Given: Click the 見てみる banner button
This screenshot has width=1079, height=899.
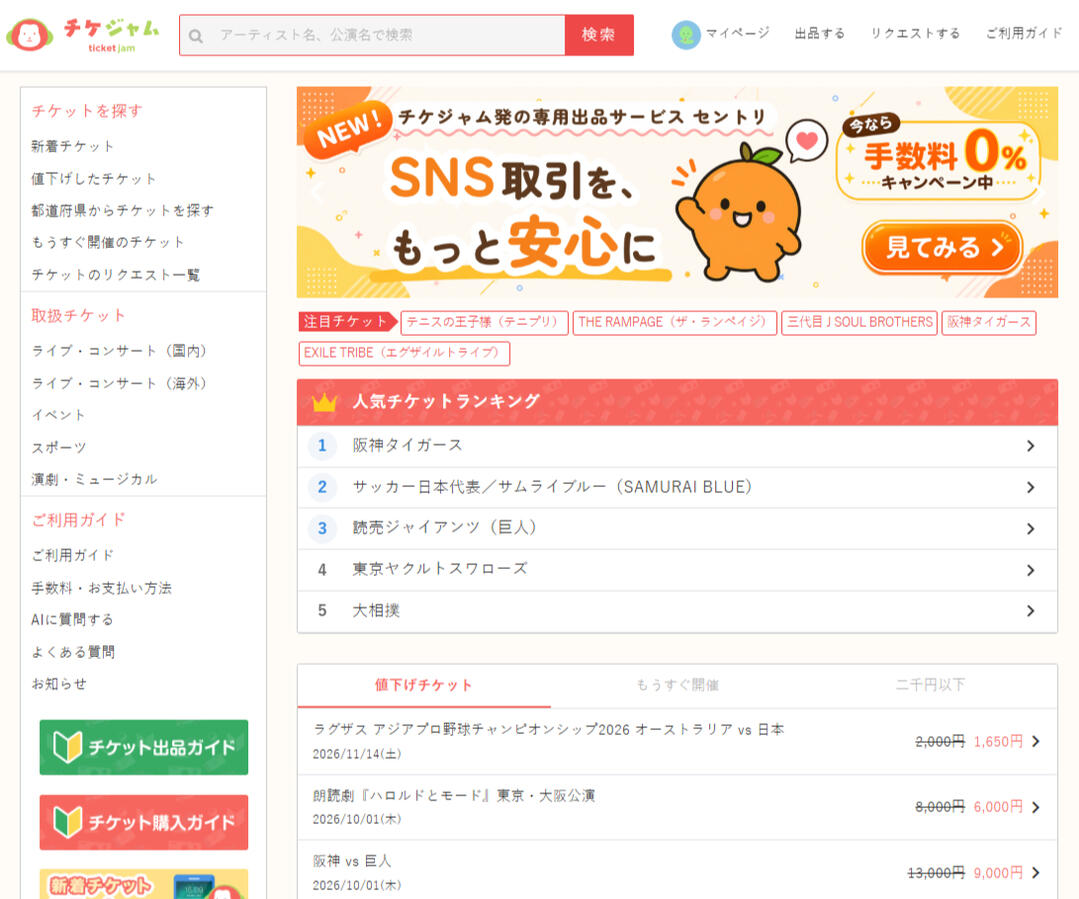Looking at the screenshot, I should coord(943,246).
